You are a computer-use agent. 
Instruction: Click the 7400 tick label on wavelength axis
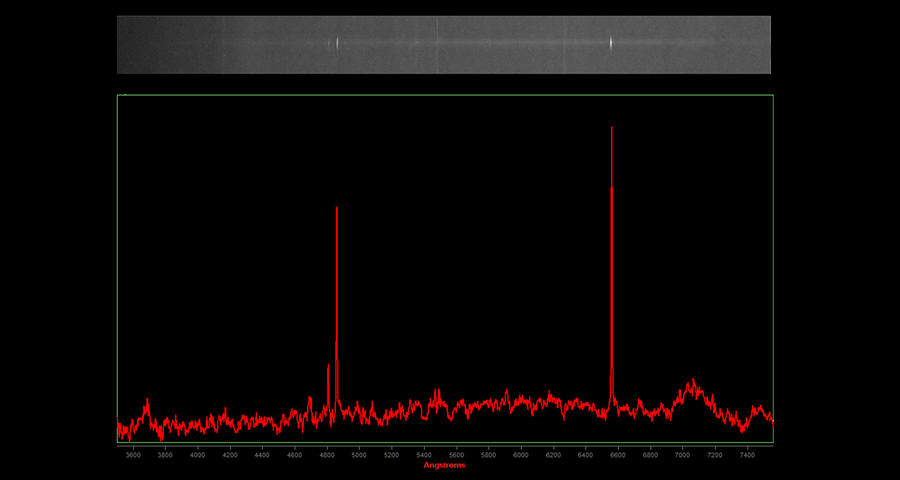pos(747,454)
